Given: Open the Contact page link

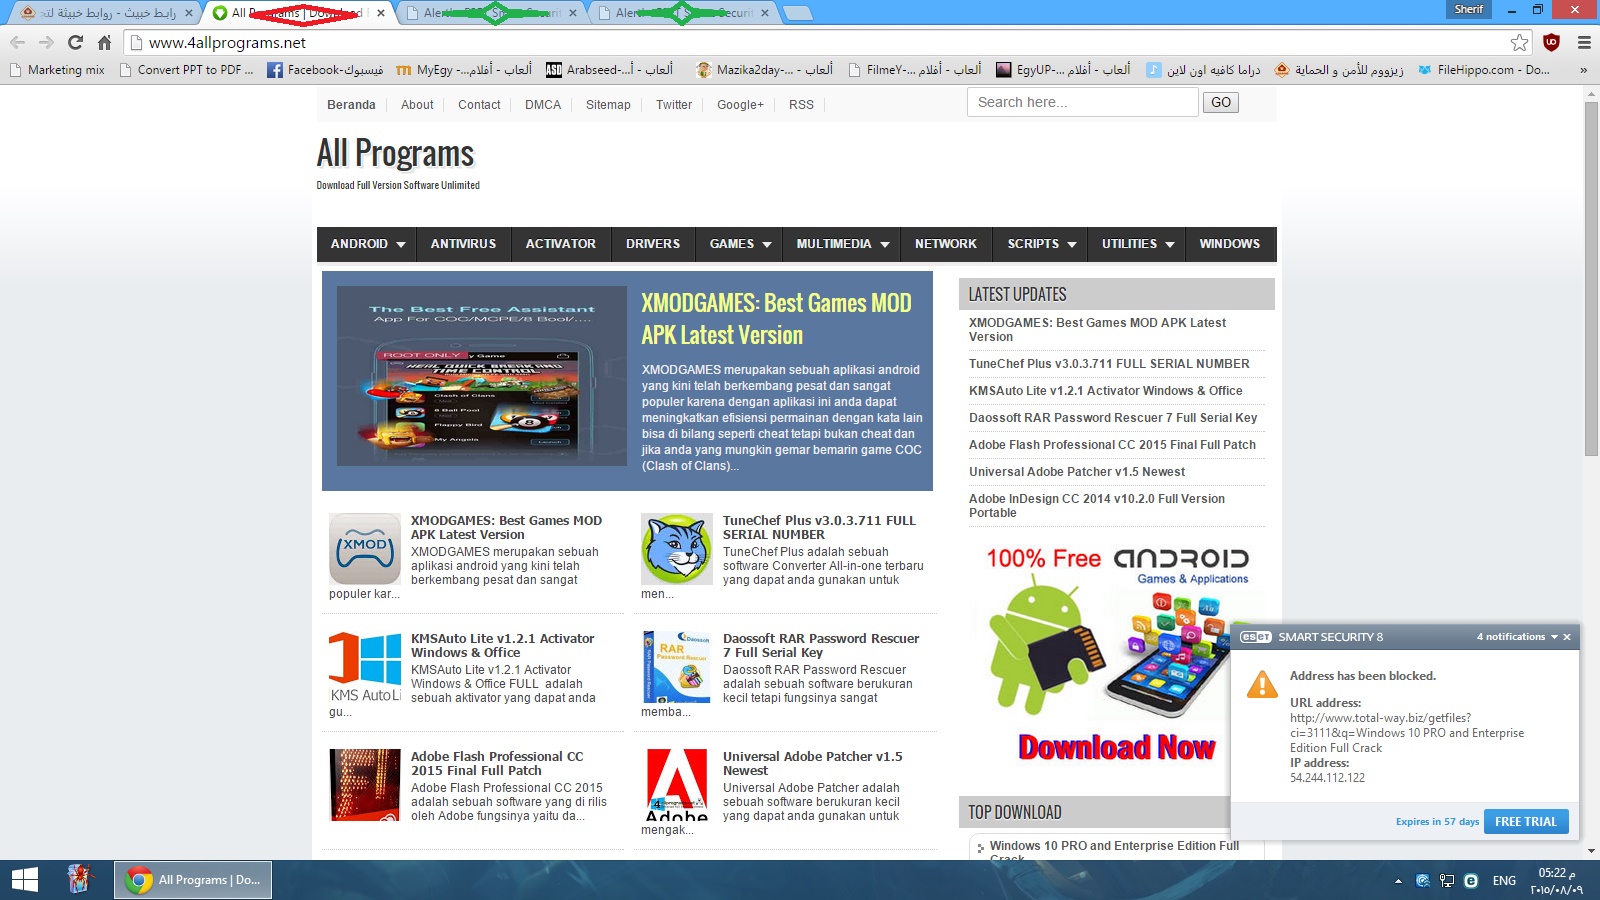Looking at the screenshot, I should click(479, 105).
